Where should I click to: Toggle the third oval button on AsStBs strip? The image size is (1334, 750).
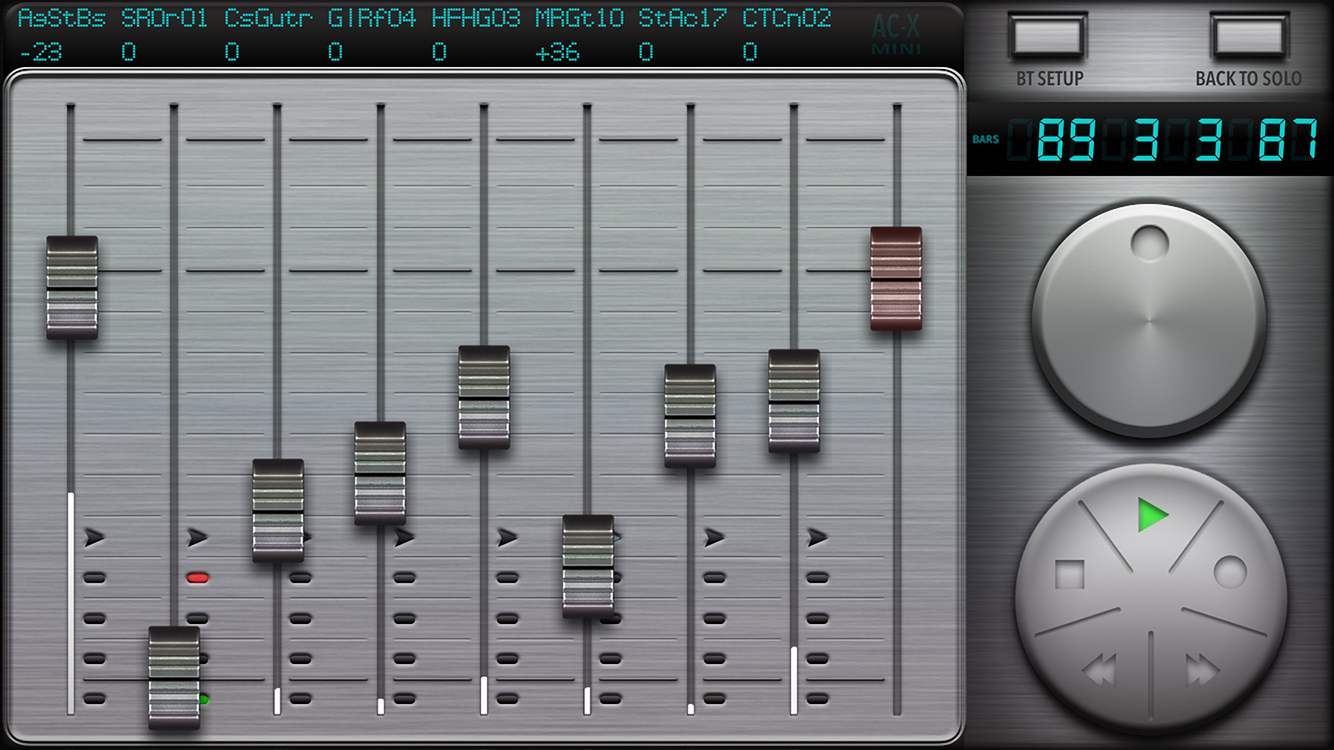click(x=95, y=658)
